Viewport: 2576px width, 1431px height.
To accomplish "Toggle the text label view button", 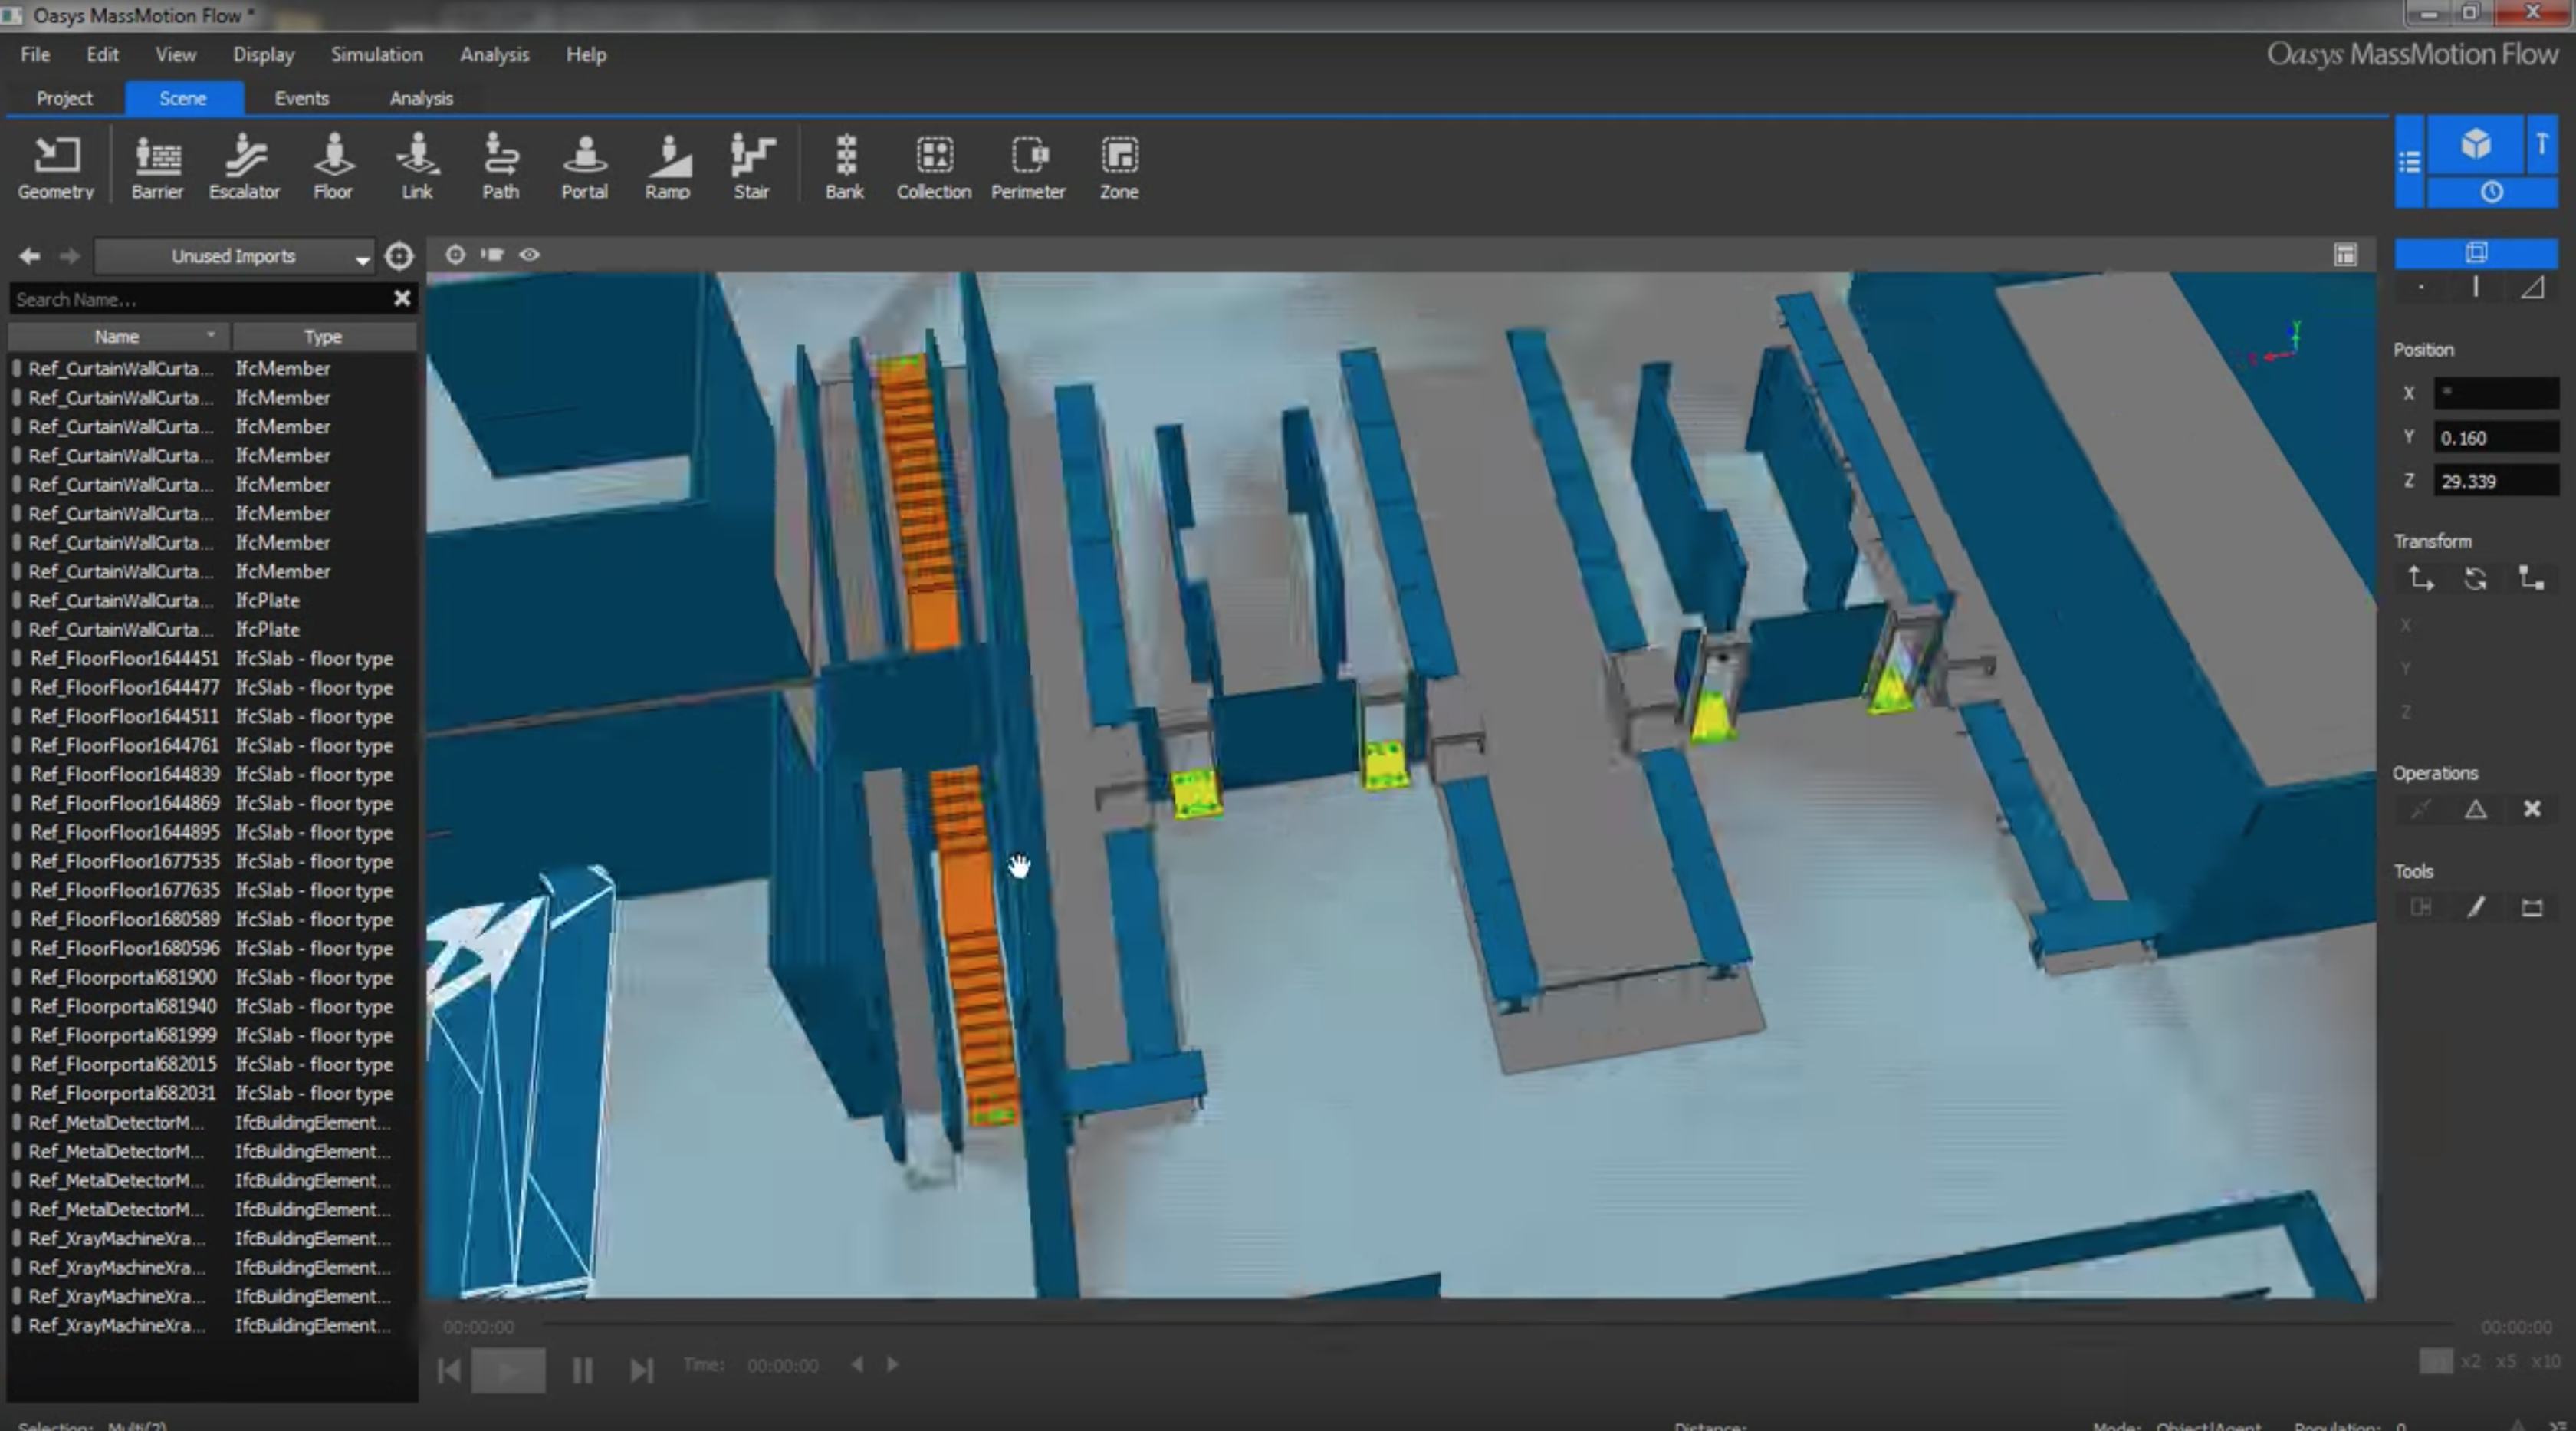I will (x=2542, y=144).
